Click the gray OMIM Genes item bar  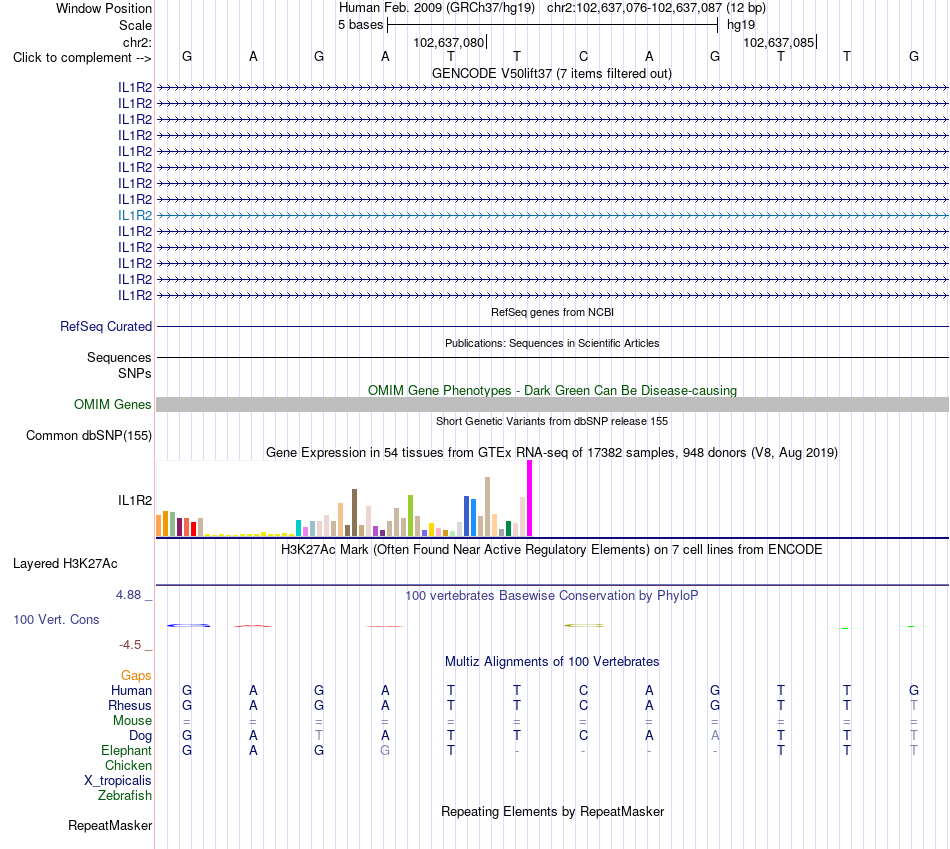click(x=552, y=404)
